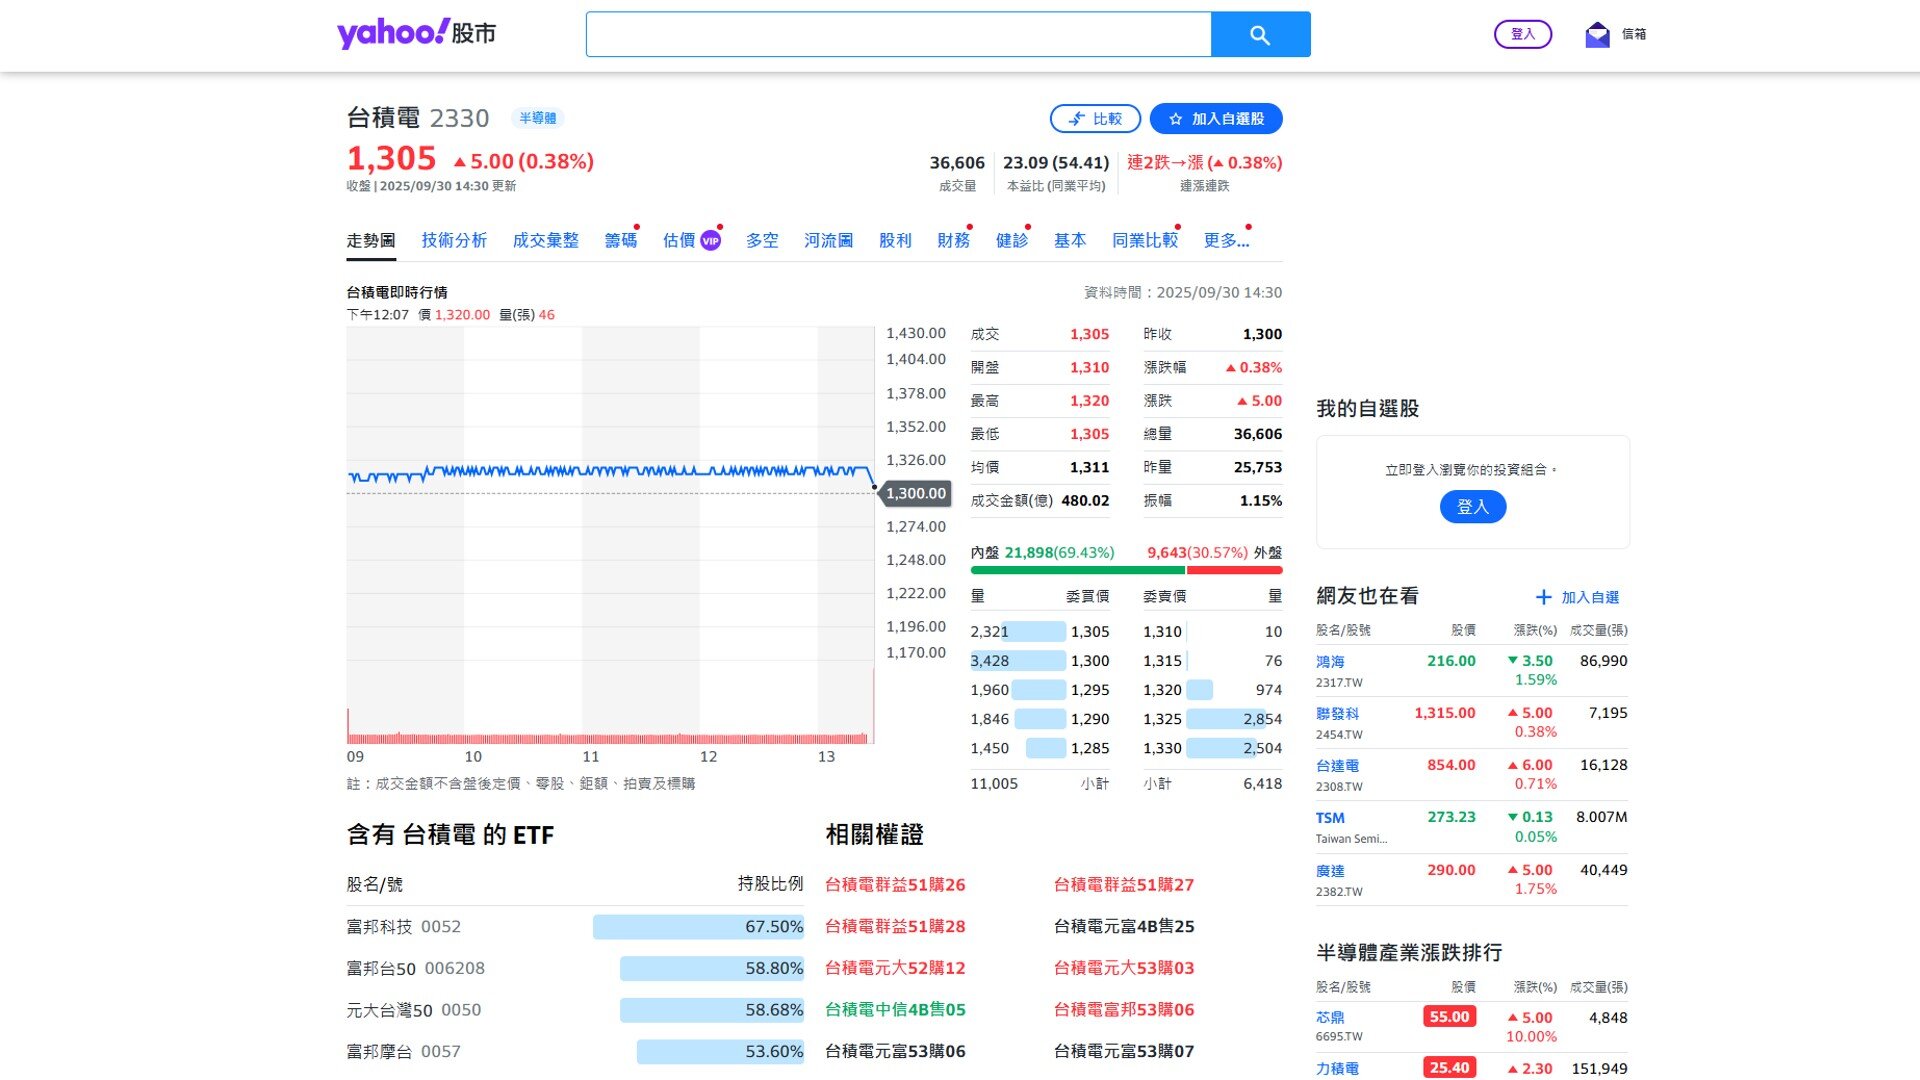Viewport: 1920px width, 1080px height.
Task: Open warrant 台積電元大52購12
Action: pos(895,969)
